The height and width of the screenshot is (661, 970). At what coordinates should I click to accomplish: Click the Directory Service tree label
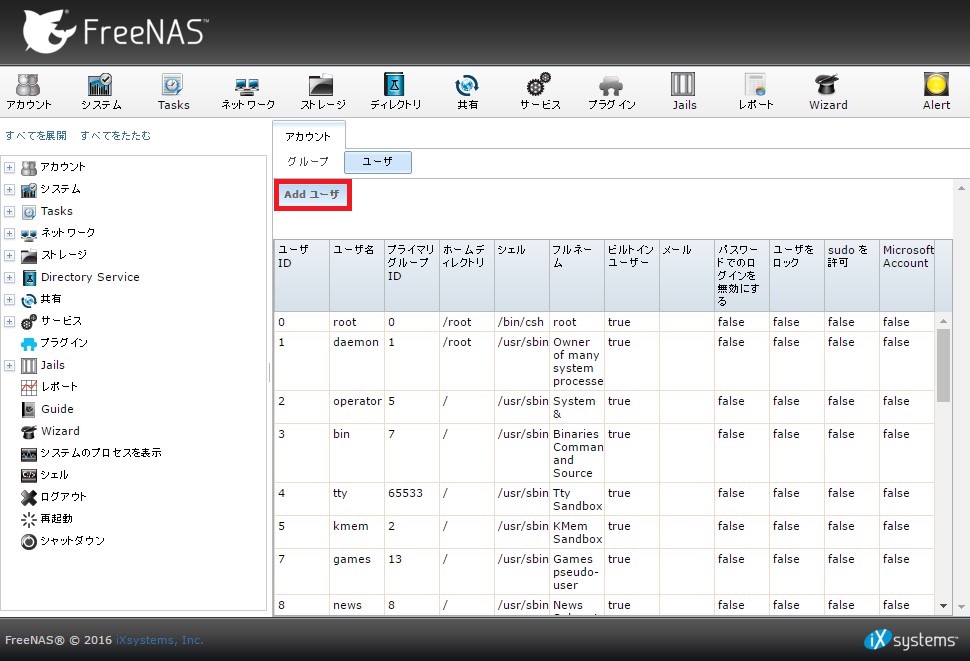point(90,278)
